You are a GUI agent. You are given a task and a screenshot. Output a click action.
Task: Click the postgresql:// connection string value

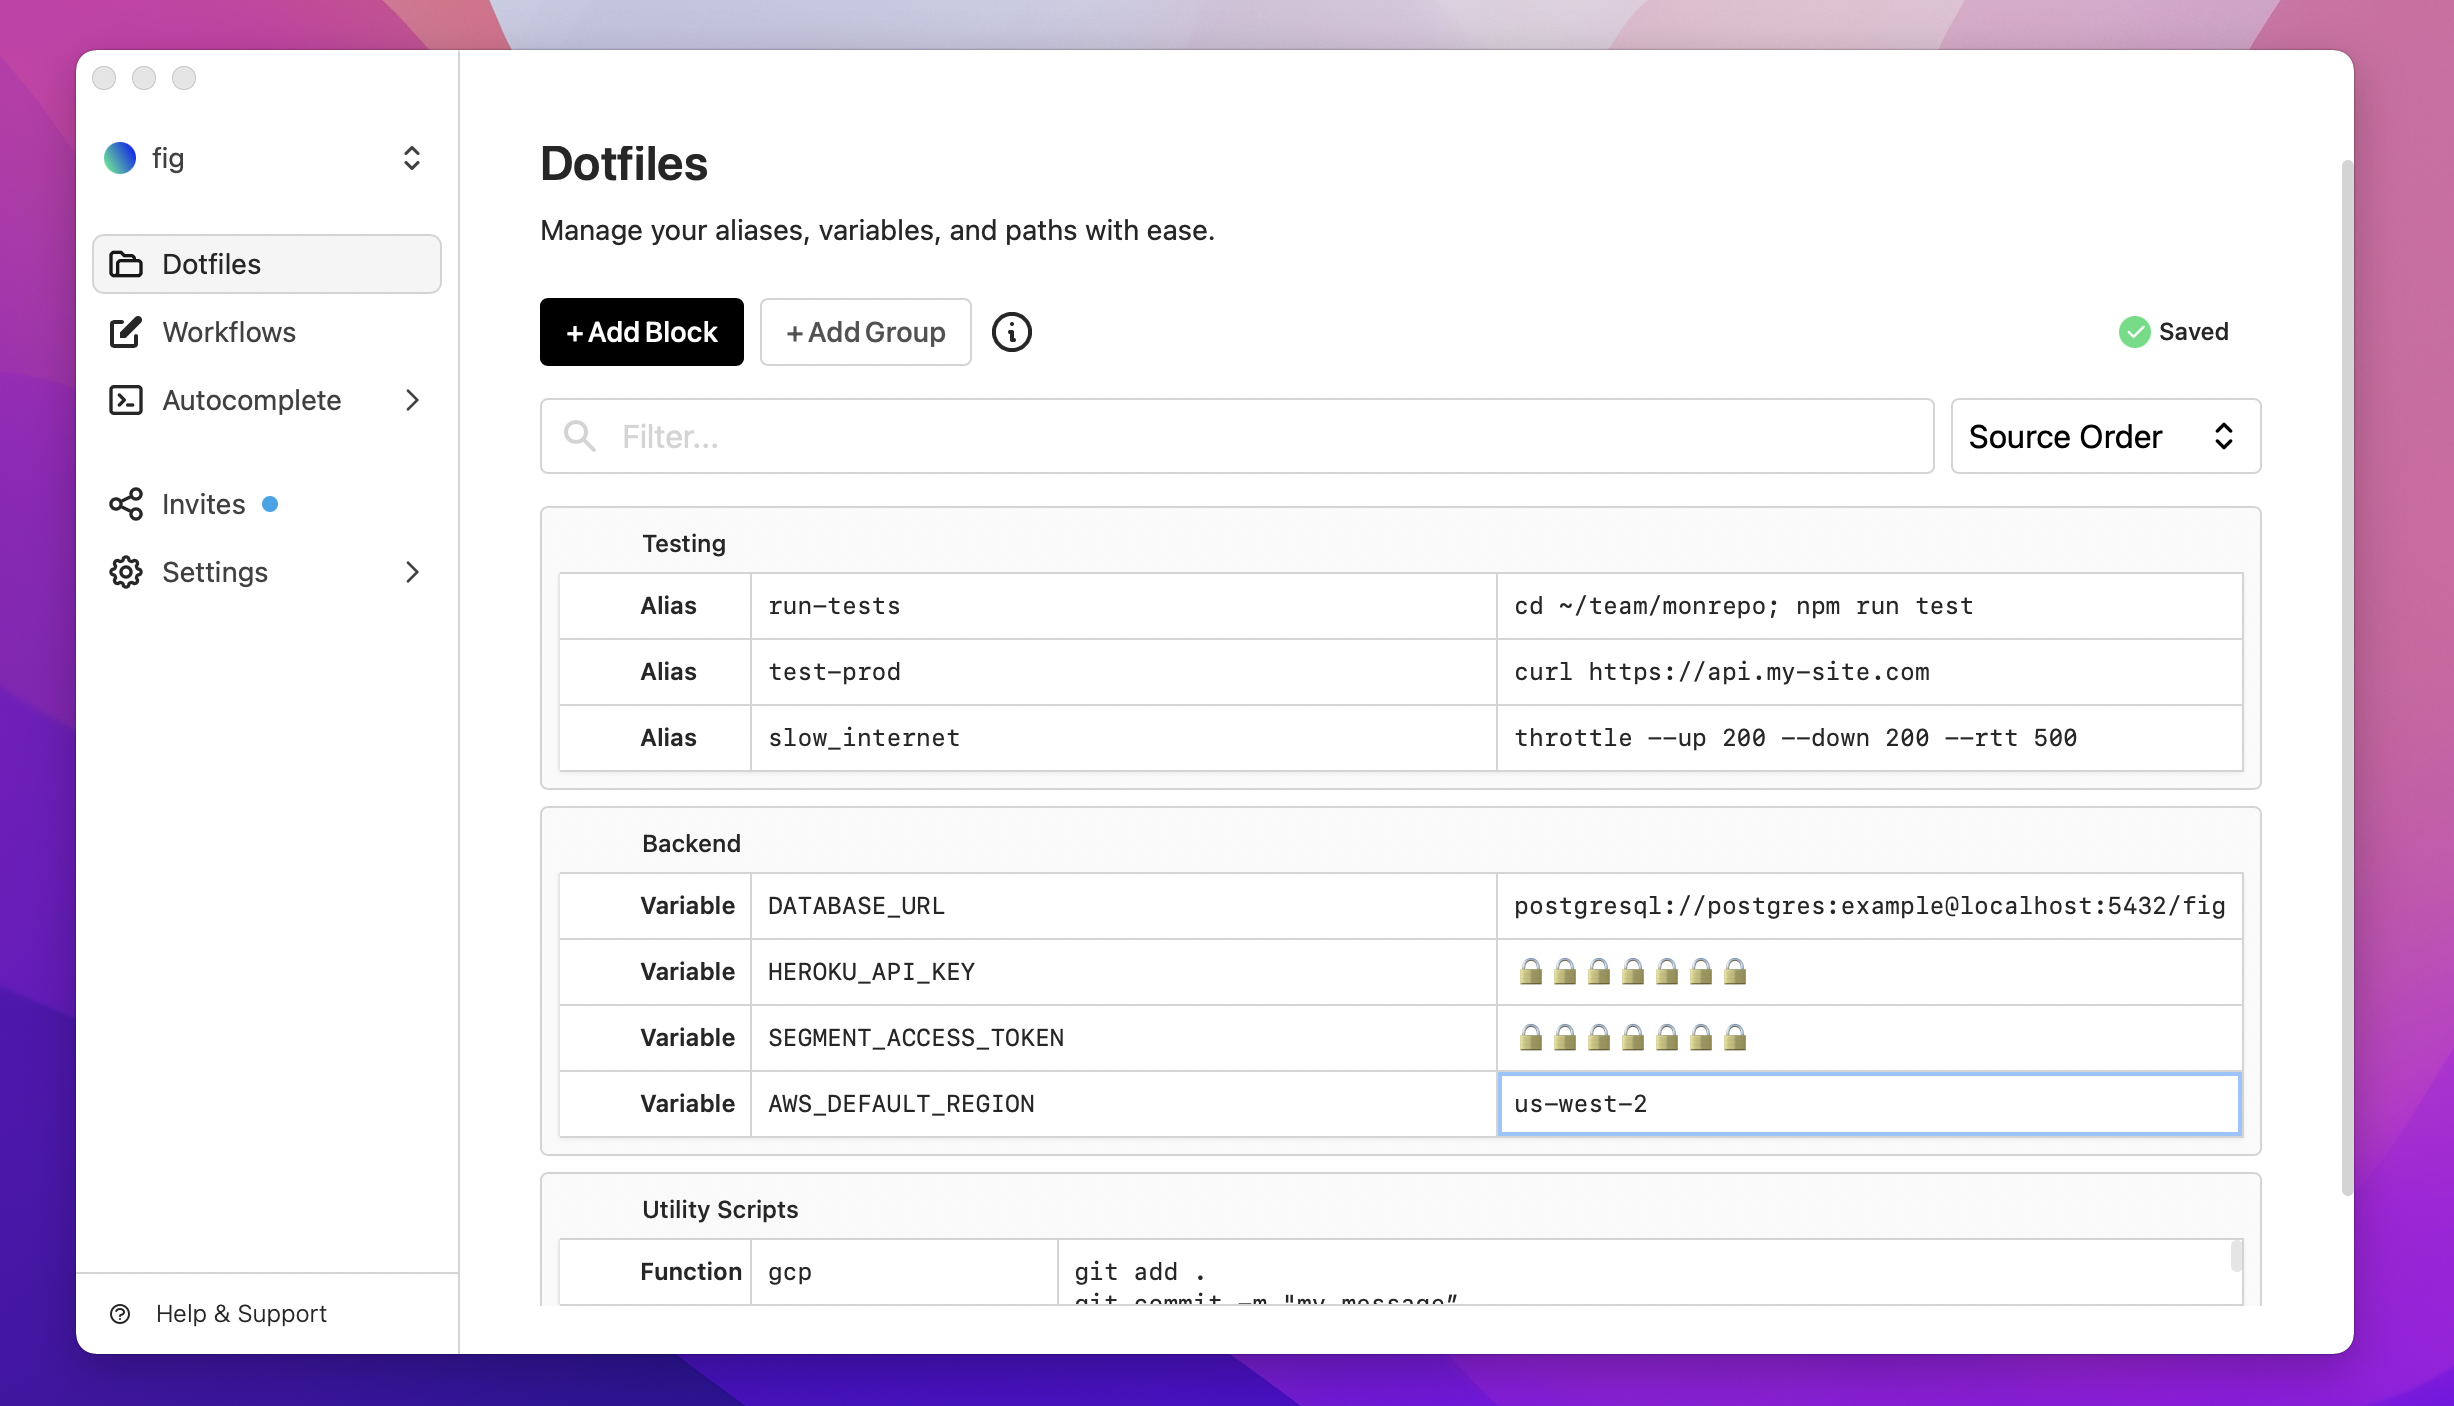pos(1870,906)
